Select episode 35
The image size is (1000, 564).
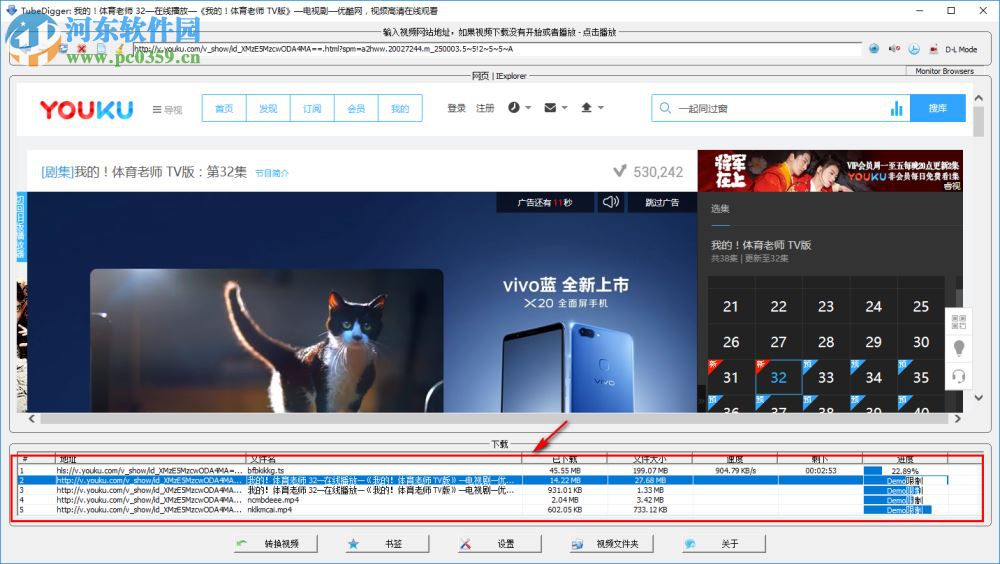tap(921, 377)
